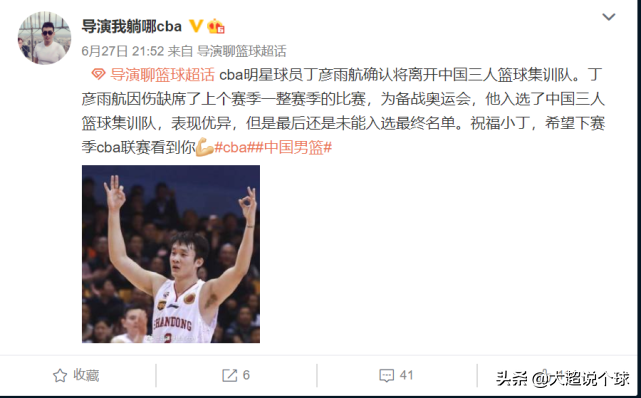This screenshot has height=398, width=641.
Task: Enlarge the basketball player photo
Action: pos(171,254)
